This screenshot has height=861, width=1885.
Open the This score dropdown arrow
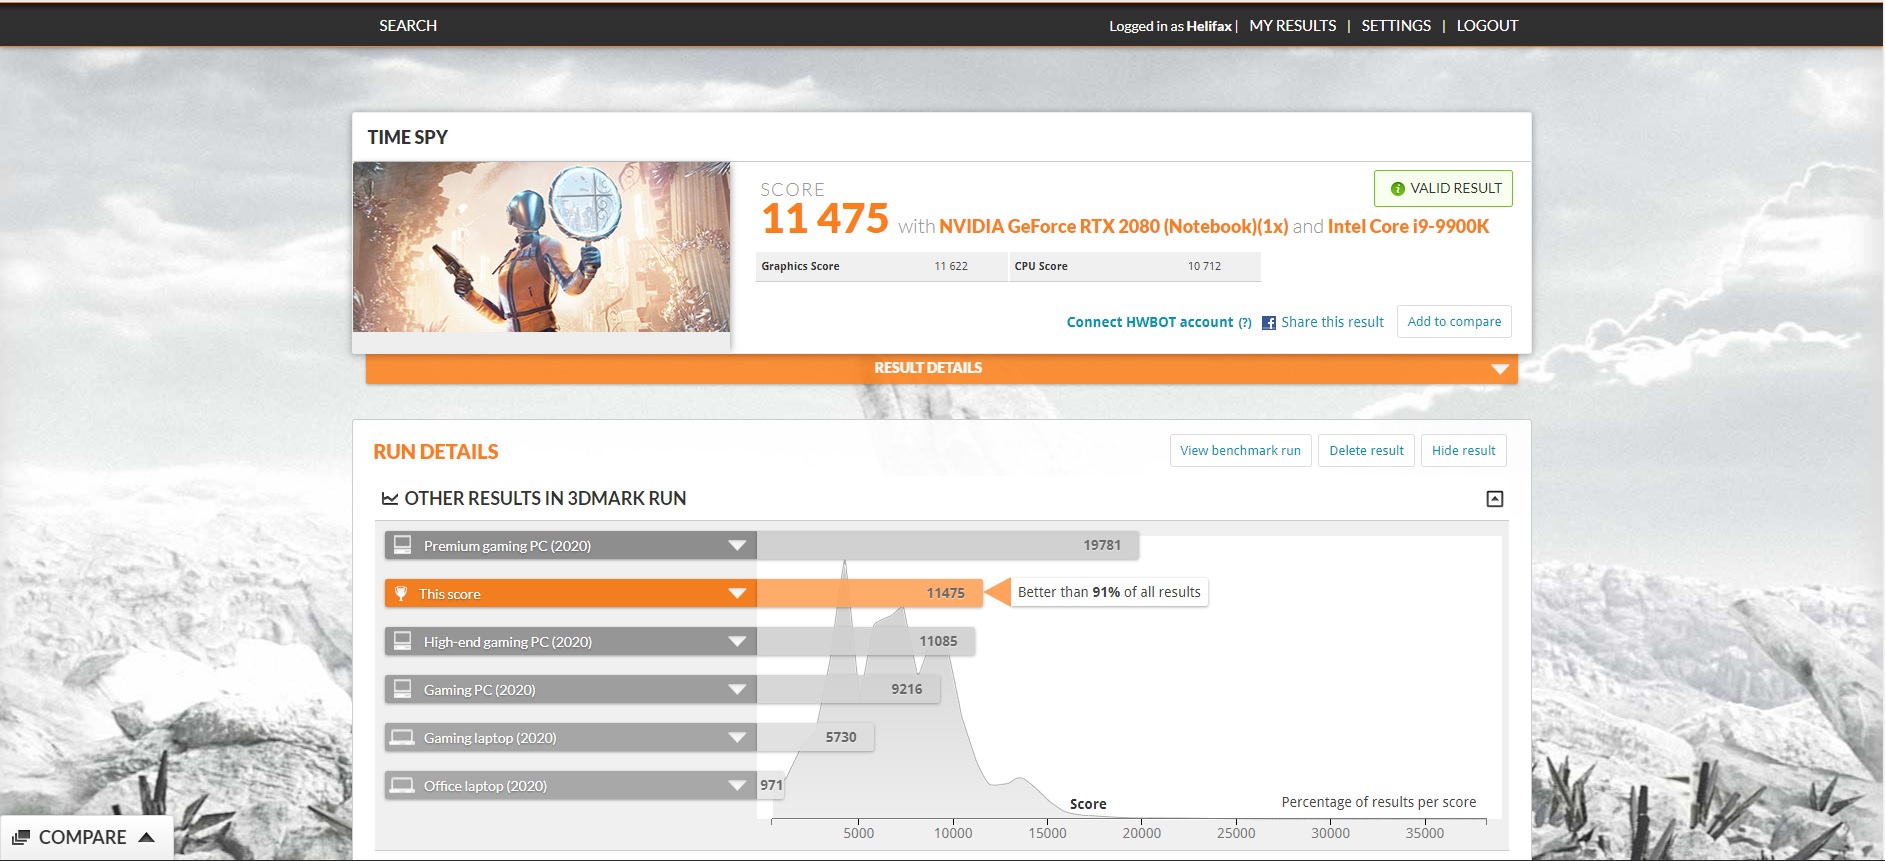pyautogui.click(x=737, y=594)
